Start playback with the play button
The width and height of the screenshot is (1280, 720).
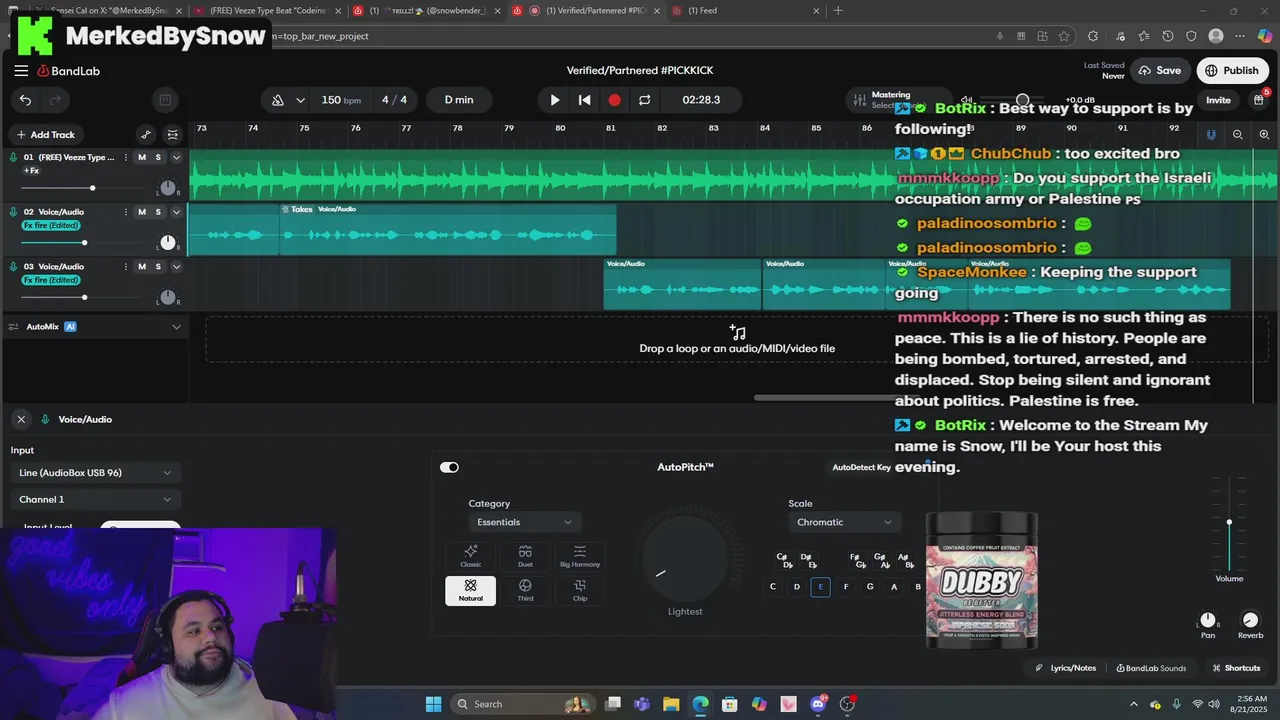coord(555,100)
